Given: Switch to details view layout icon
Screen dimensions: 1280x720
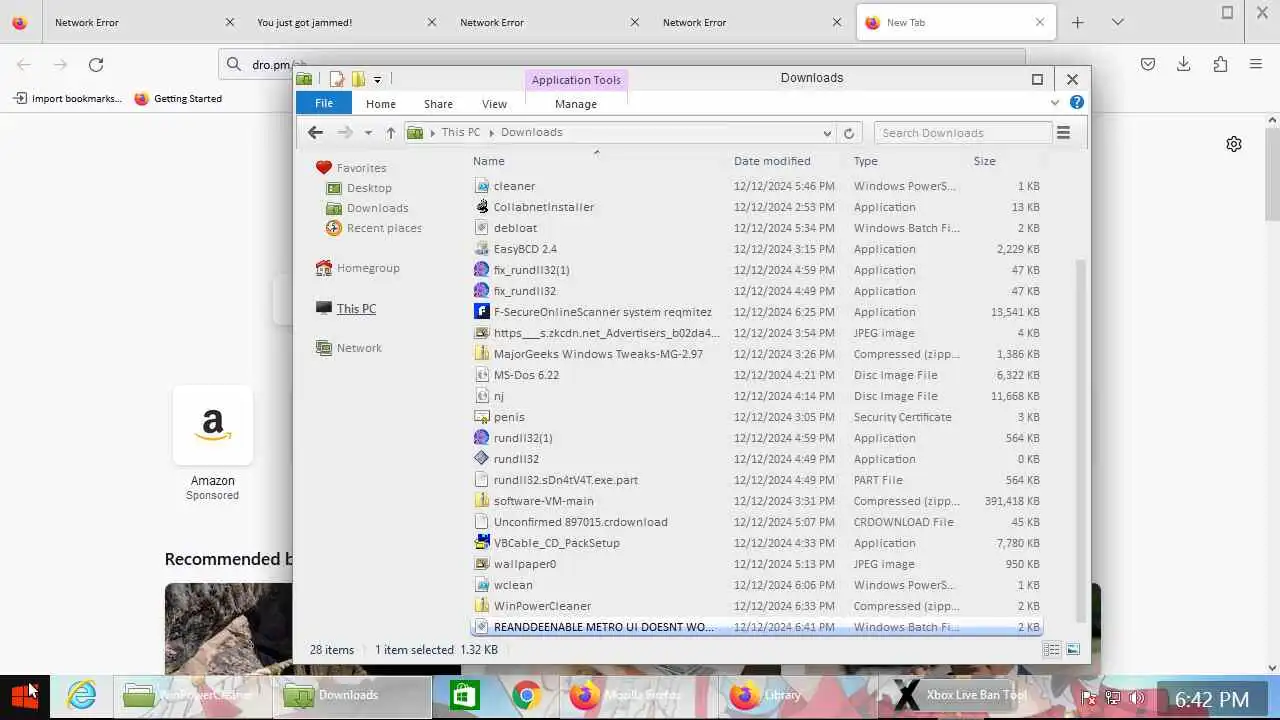Looking at the screenshot, I should 1052,650.
